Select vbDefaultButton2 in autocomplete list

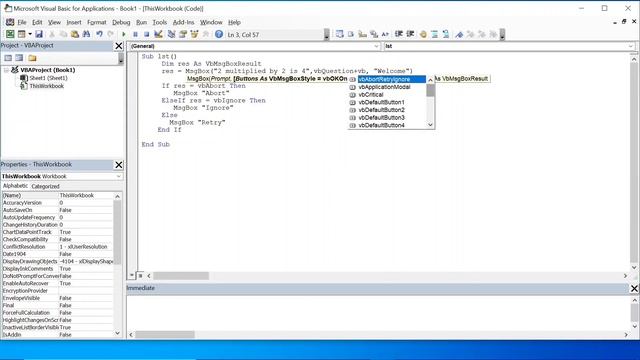click(x=387, y=110)
